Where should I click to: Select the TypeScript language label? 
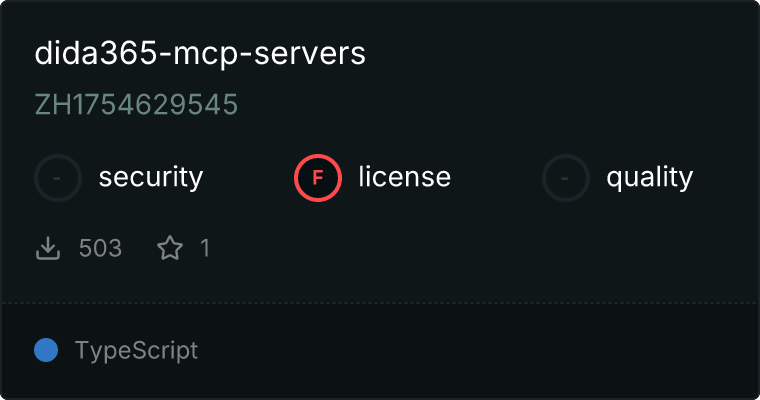[x=137, y=351]
